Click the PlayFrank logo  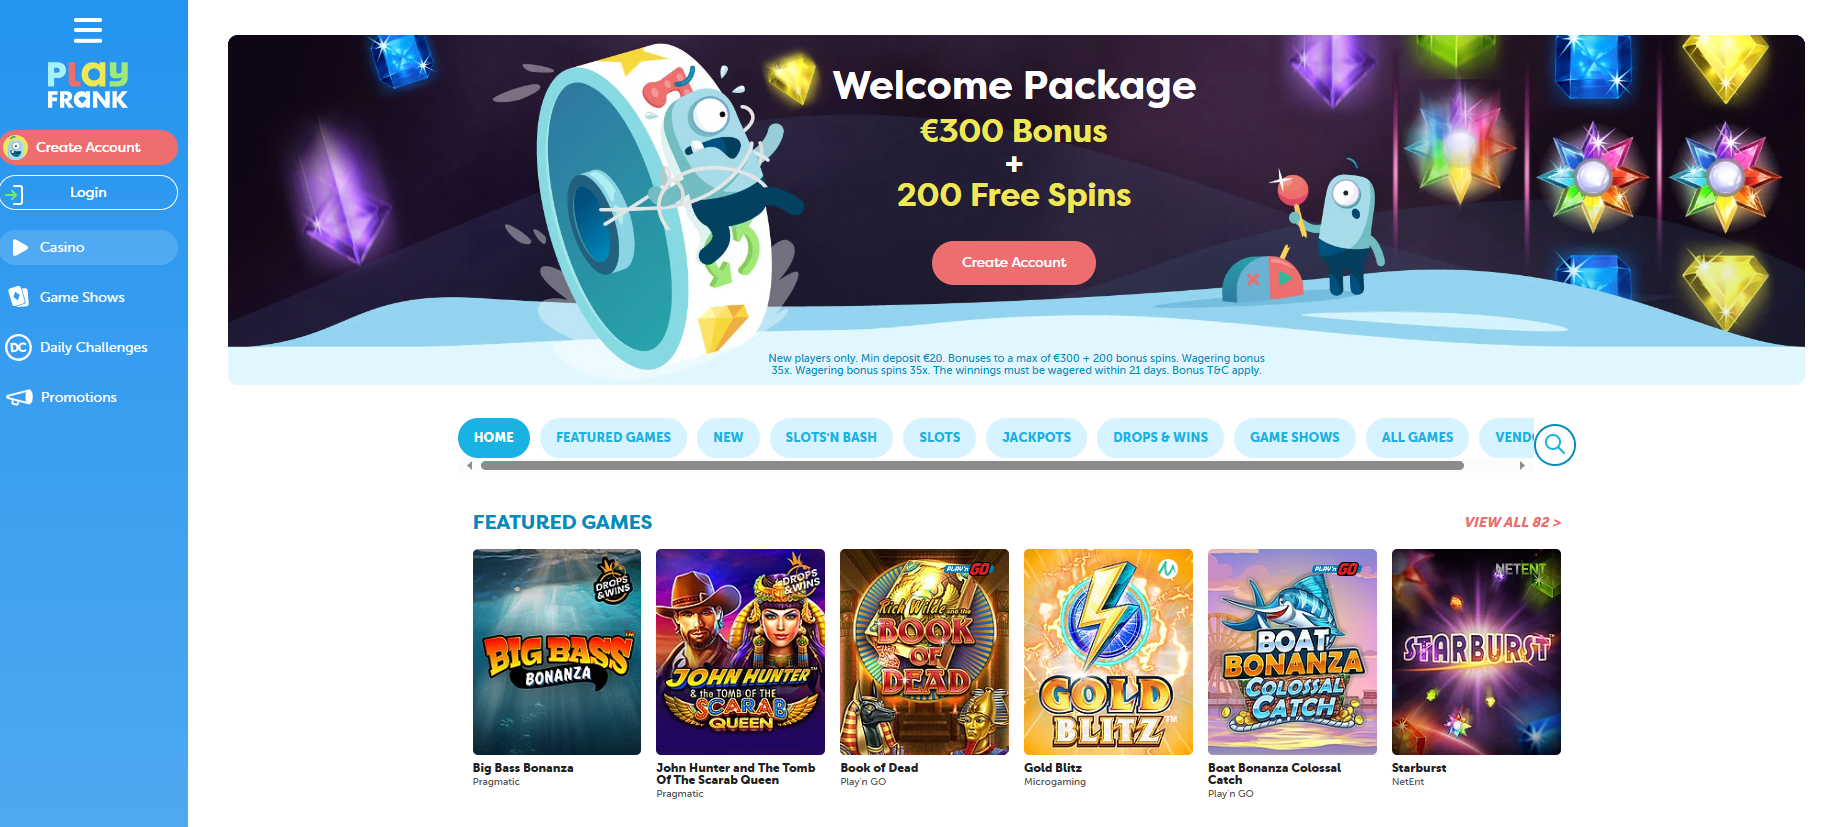tap(88, 85)
